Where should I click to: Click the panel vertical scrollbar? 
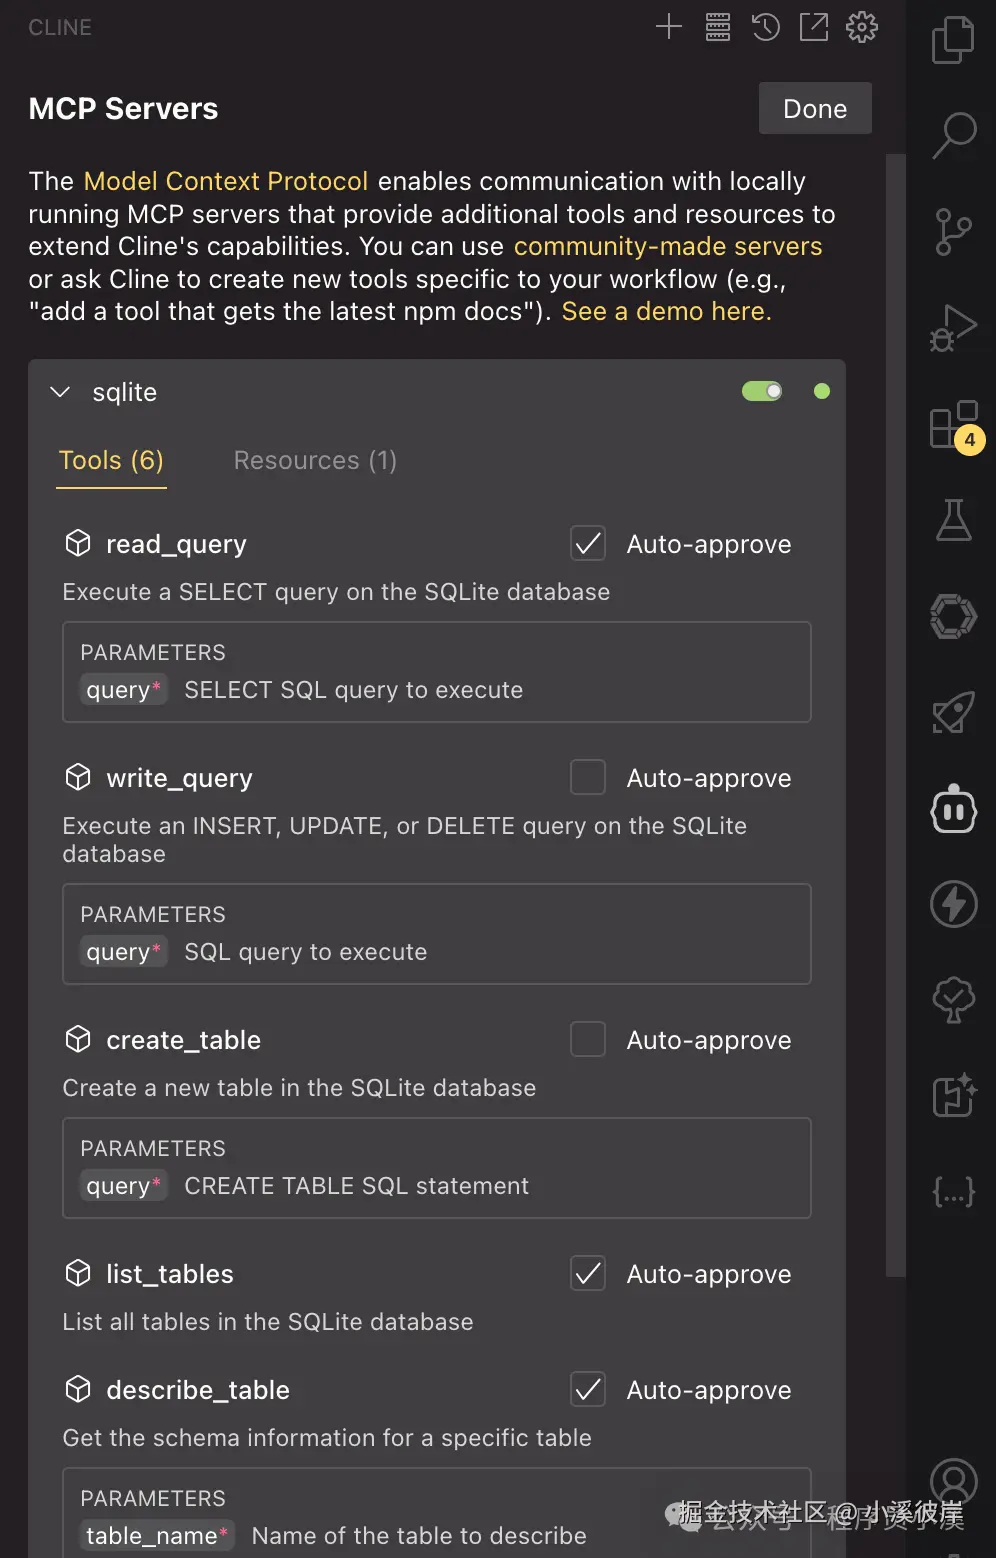tap(895, 714)
